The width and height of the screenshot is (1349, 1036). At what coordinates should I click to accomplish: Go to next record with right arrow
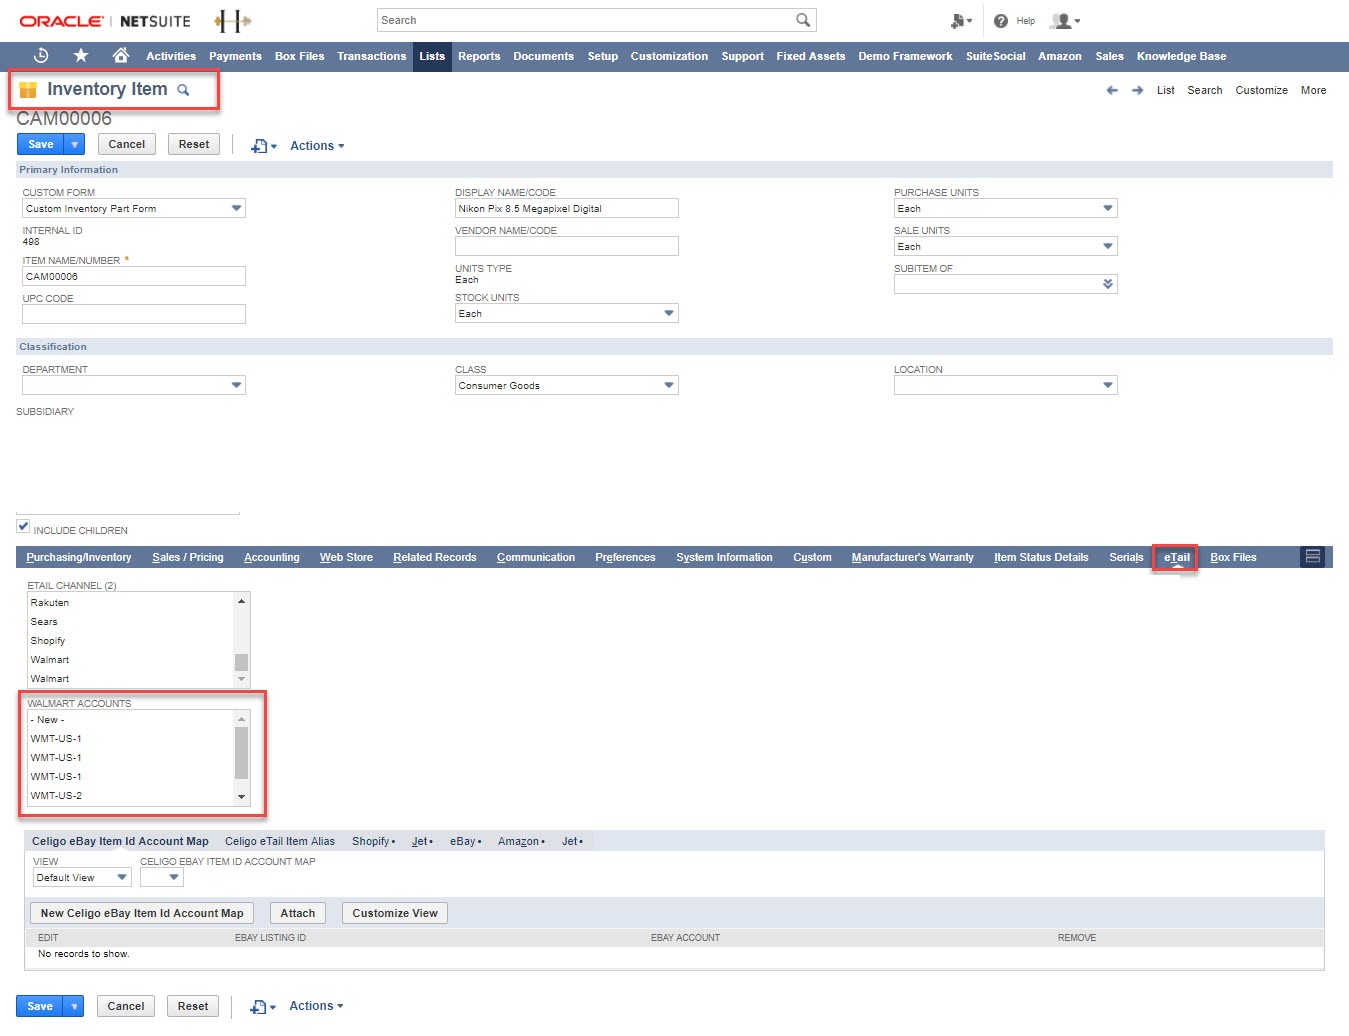(1138, 90)
